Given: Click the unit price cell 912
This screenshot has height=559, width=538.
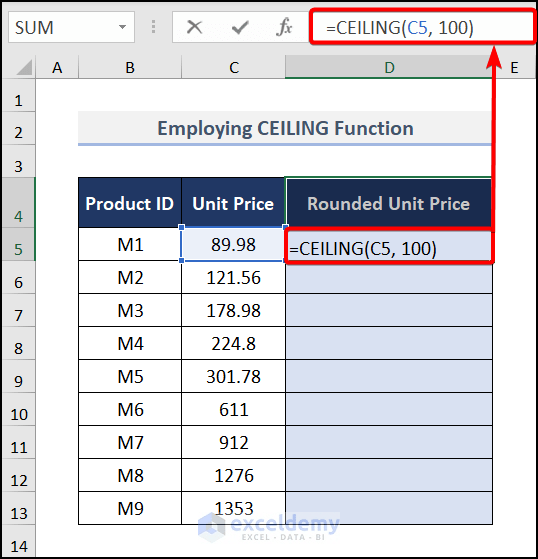Looking at the screenshot, I should point(234,442).
